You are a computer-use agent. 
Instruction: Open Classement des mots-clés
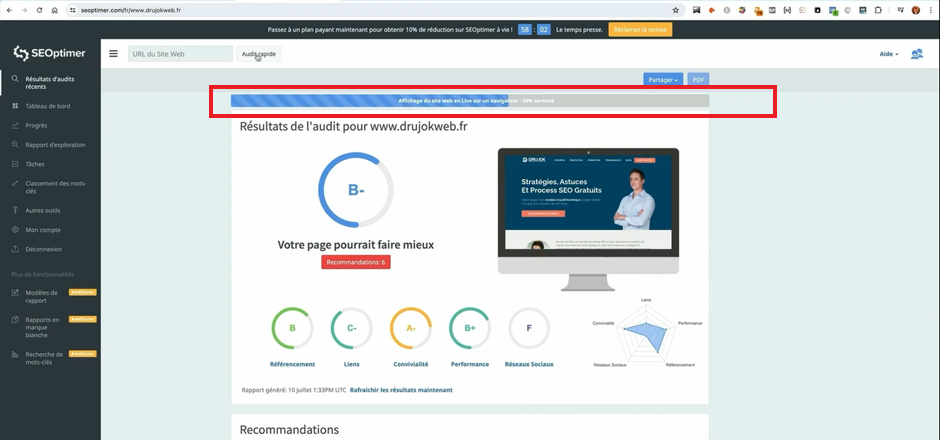[56, 187]
